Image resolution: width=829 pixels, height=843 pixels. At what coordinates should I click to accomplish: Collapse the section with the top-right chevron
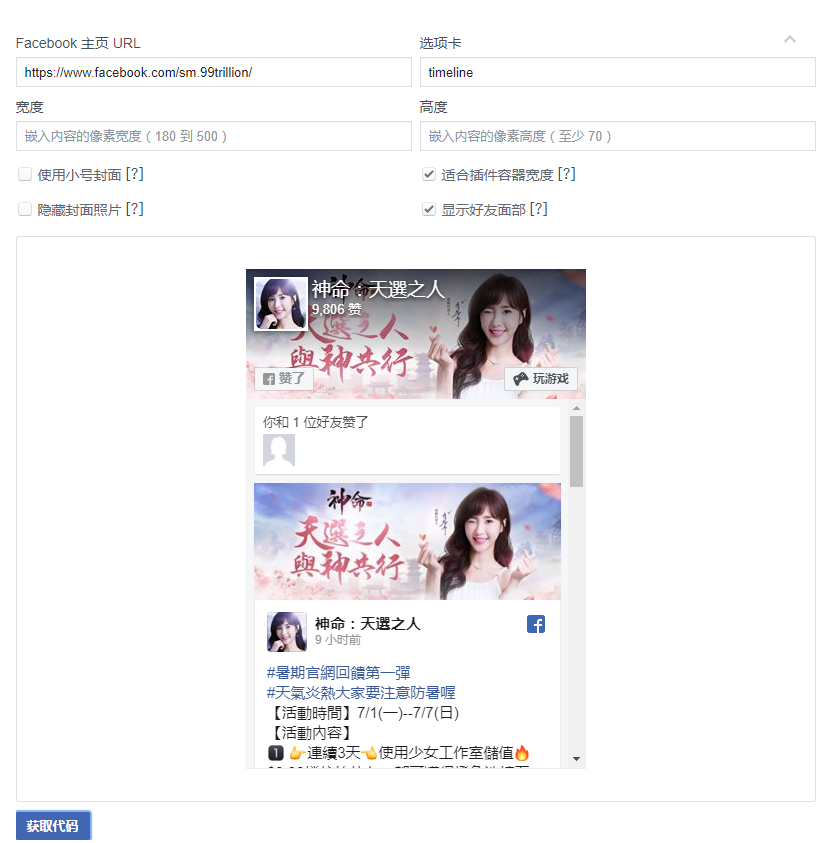click(x=789, y=39)
